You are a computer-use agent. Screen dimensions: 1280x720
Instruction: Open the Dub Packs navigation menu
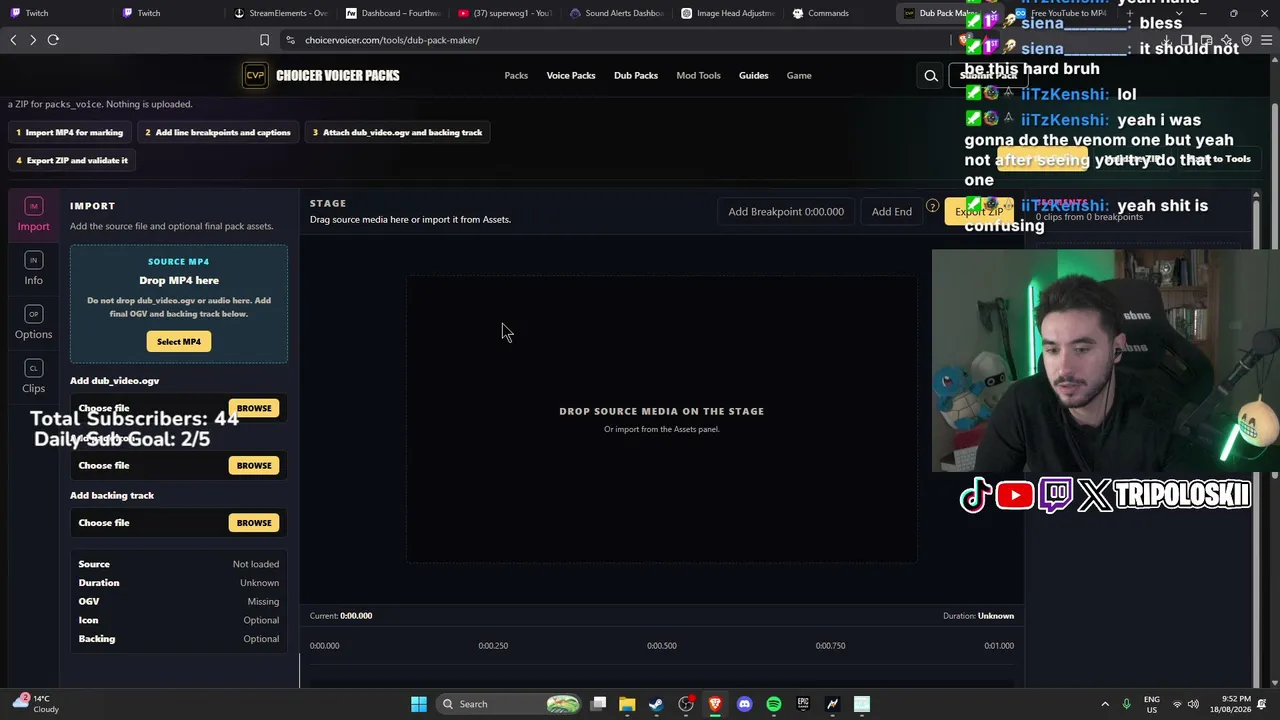click(x=636, y=75)
